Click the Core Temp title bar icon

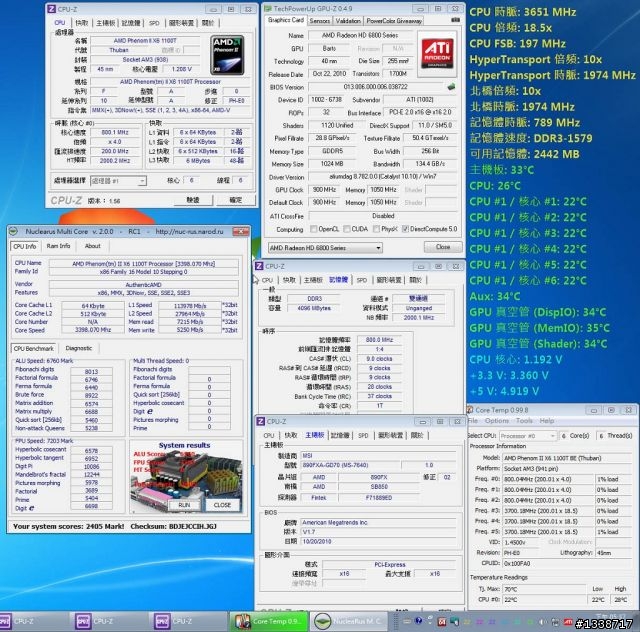pyautogui.click(x=470, y=410)
